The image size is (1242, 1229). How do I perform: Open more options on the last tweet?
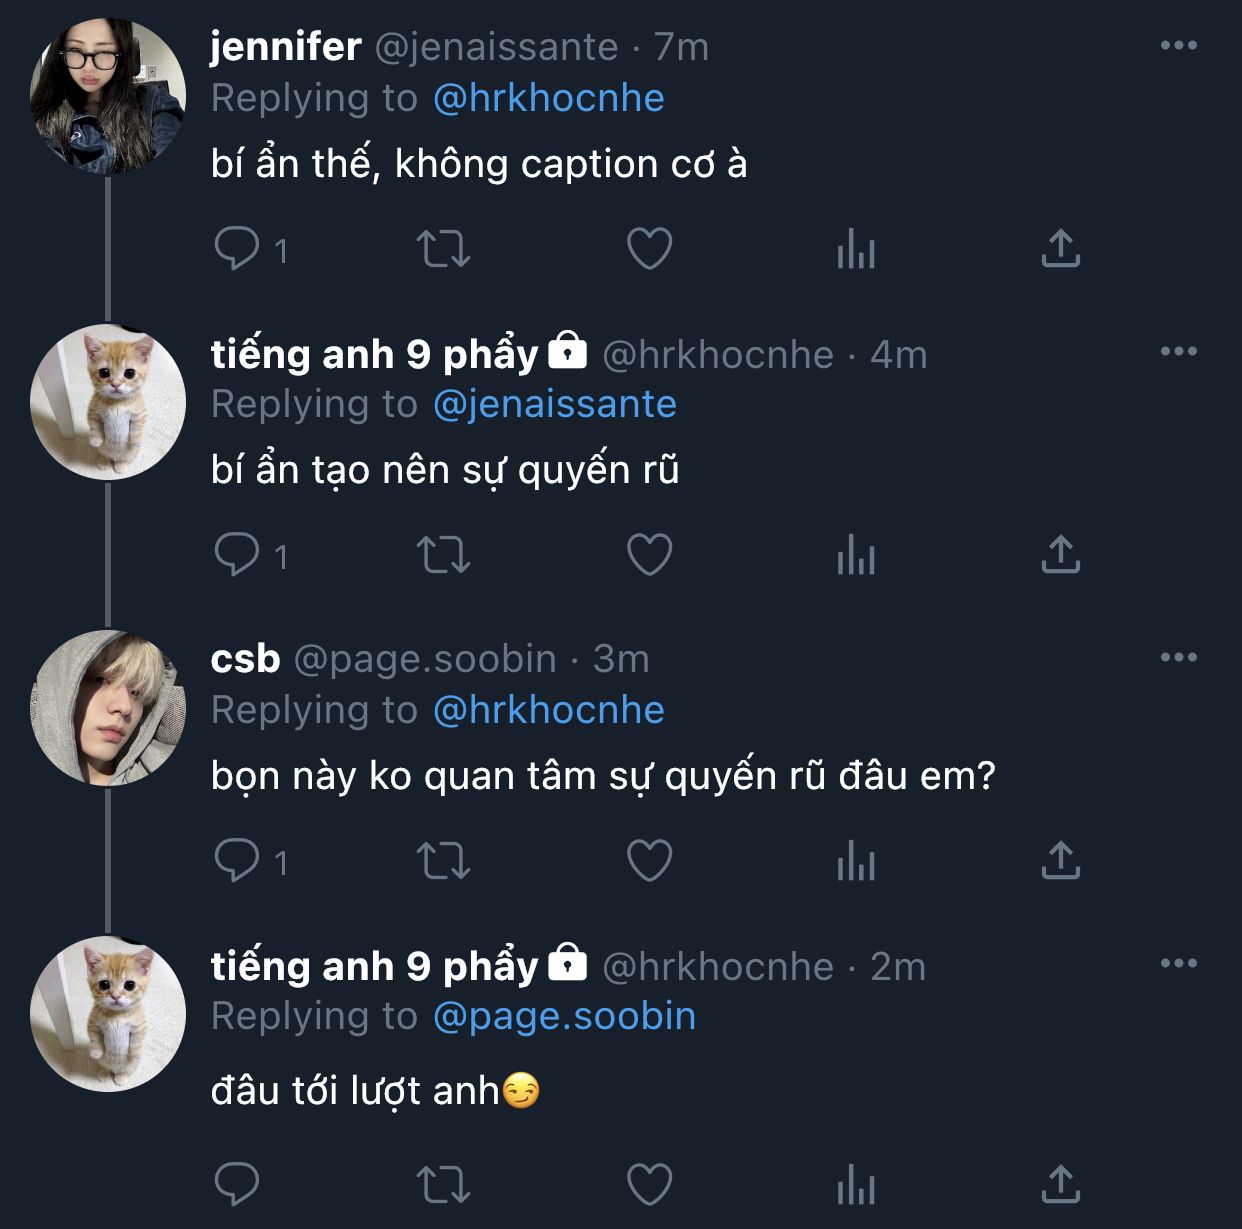tap(1179, 963)
